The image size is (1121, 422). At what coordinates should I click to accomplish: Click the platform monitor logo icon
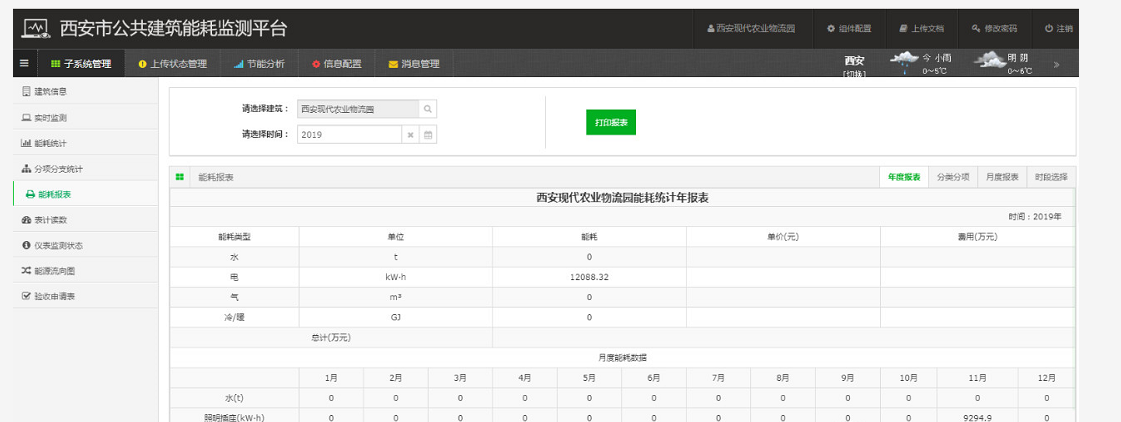point(36,29)
